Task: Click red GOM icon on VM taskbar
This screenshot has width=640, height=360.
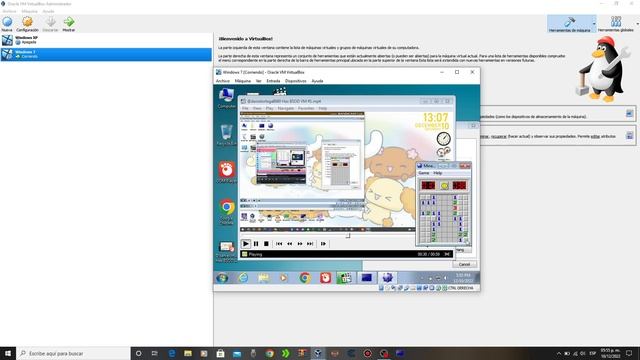Action: point(325,278)
